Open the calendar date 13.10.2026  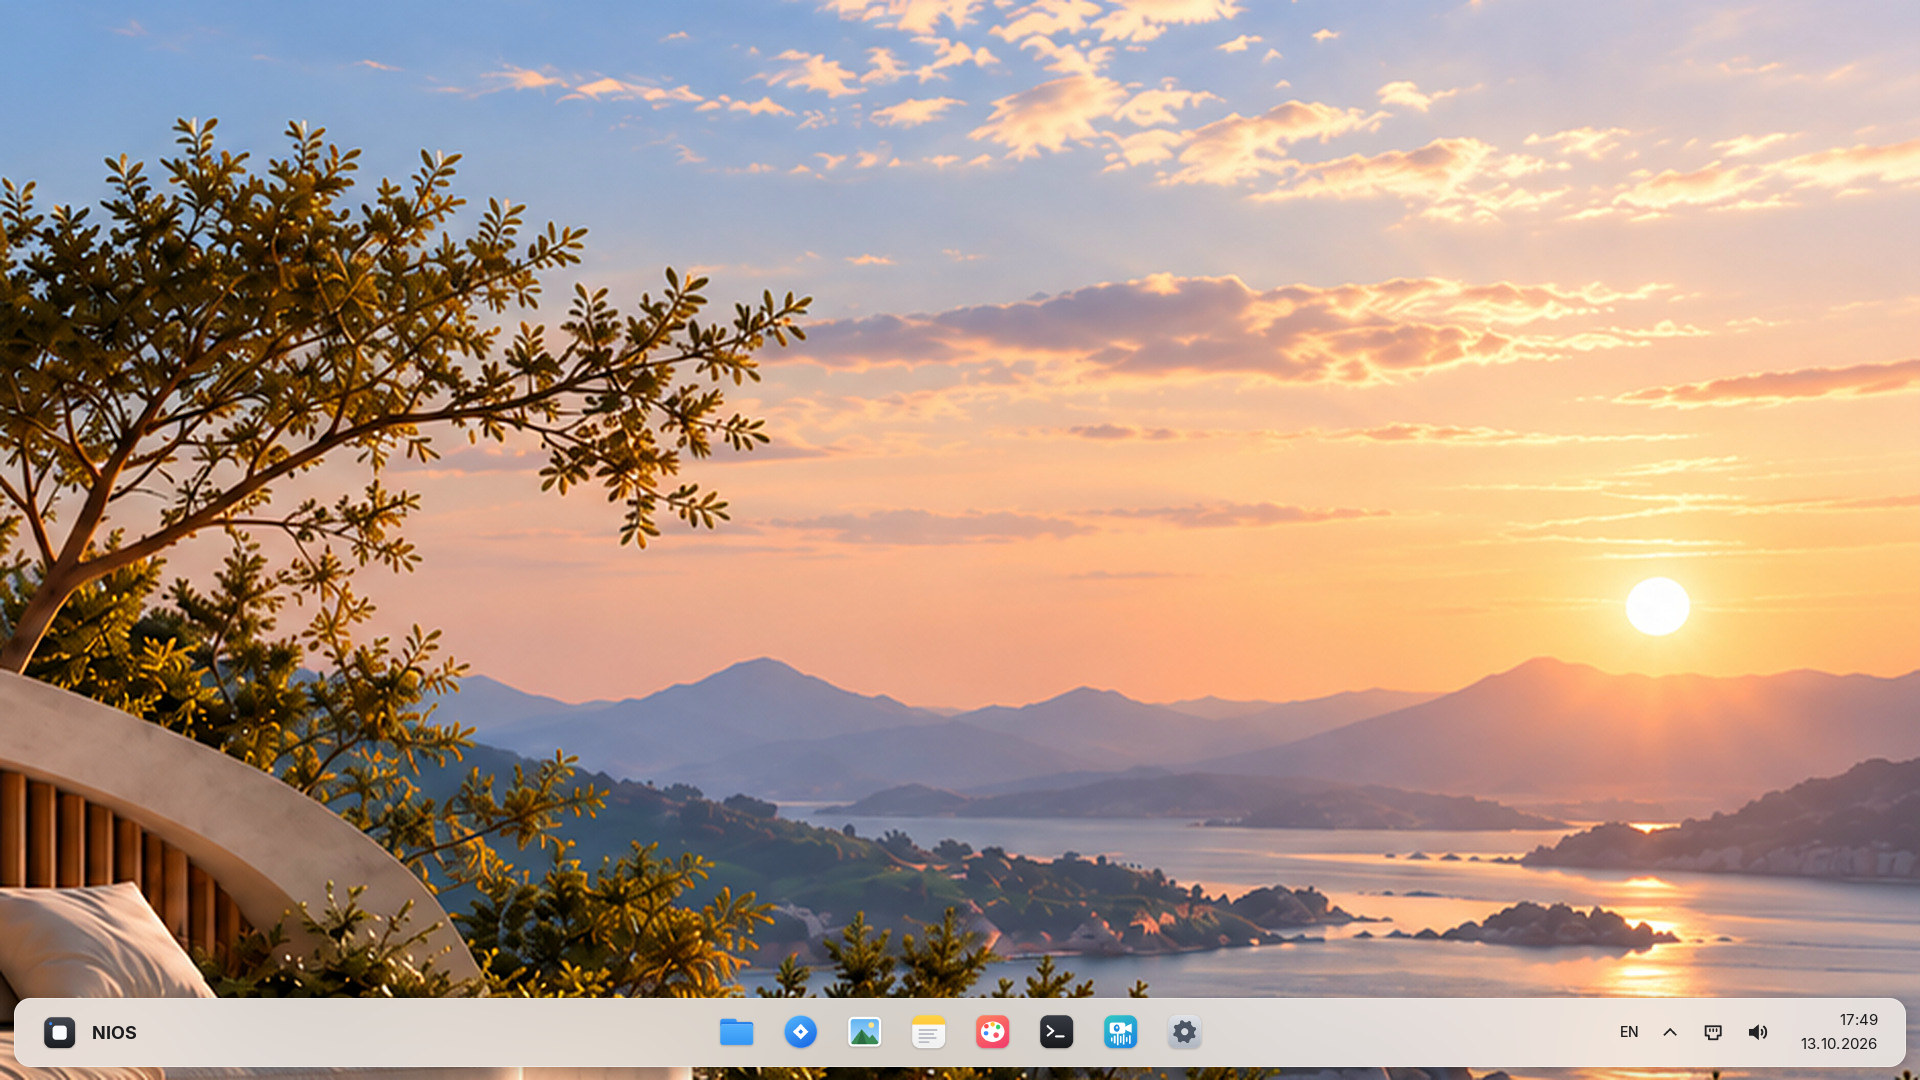coord(1839,1044)
